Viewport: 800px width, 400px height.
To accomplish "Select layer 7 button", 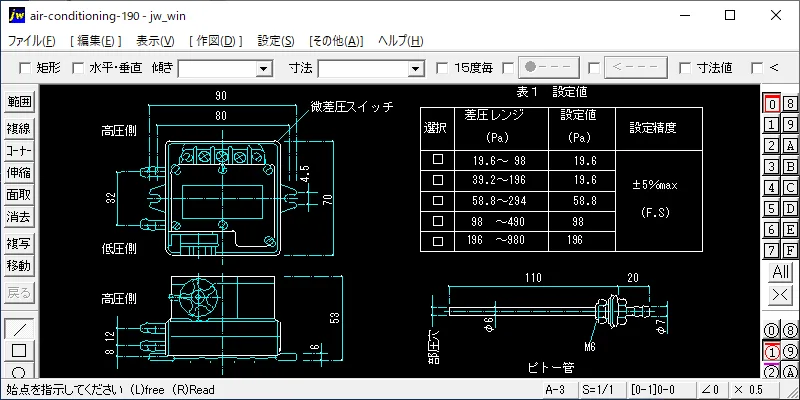I will 772,250.
